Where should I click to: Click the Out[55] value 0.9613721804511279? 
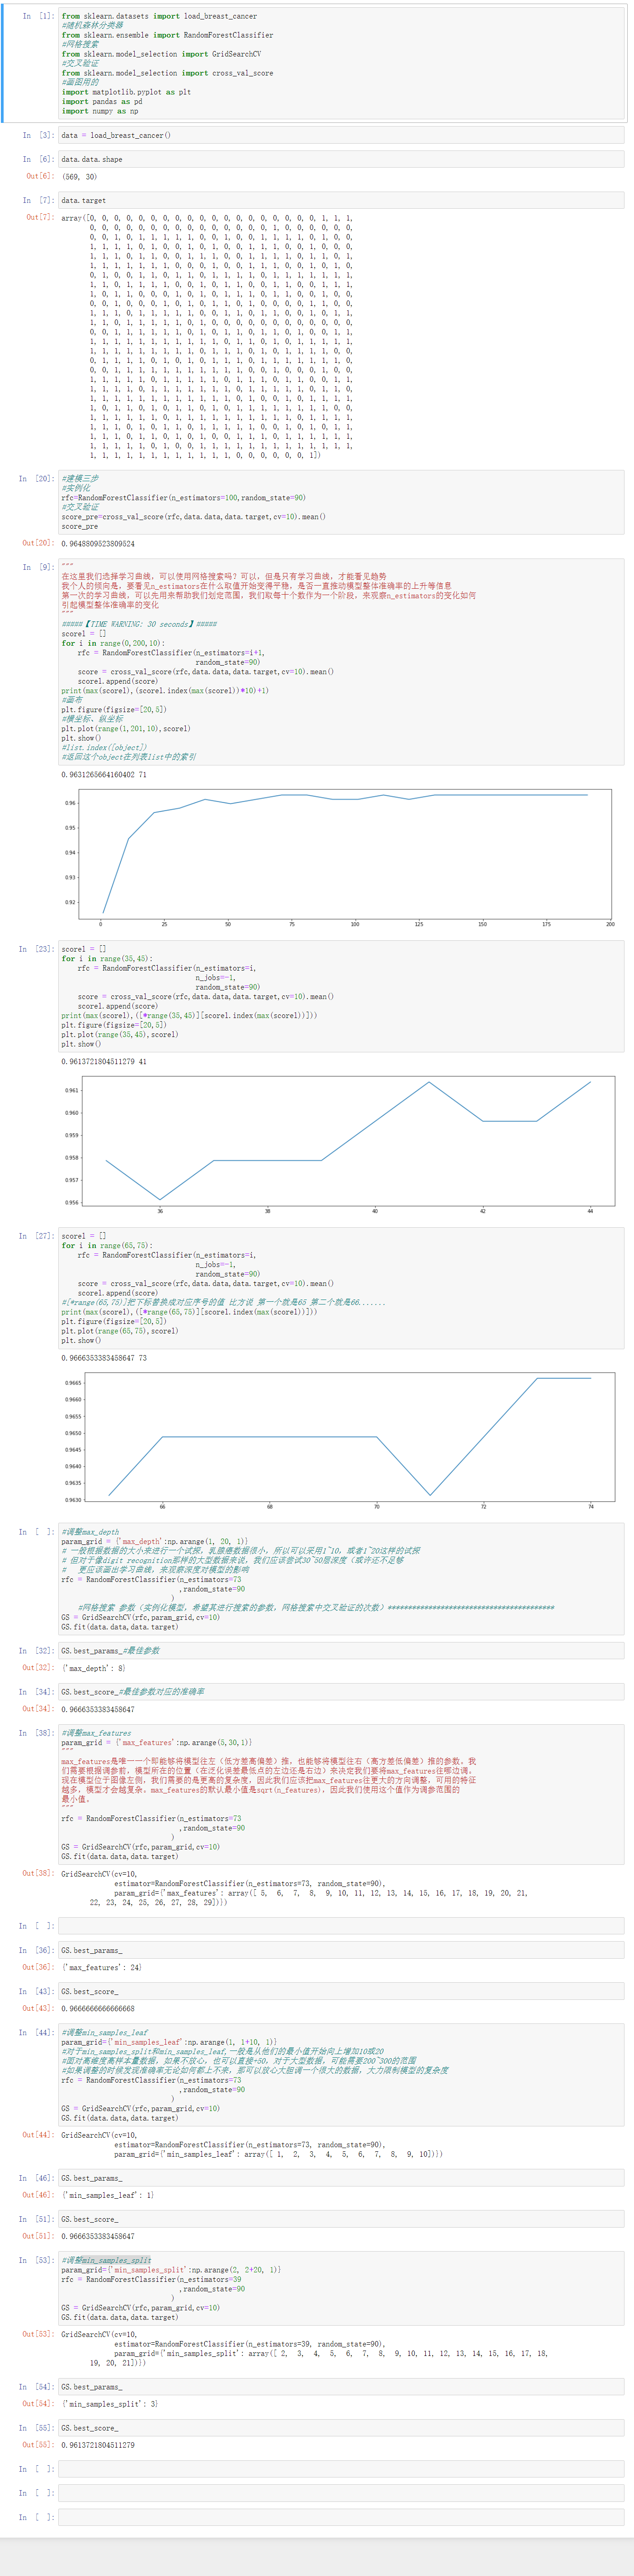pyautogui.click(x=98, y=2444)
